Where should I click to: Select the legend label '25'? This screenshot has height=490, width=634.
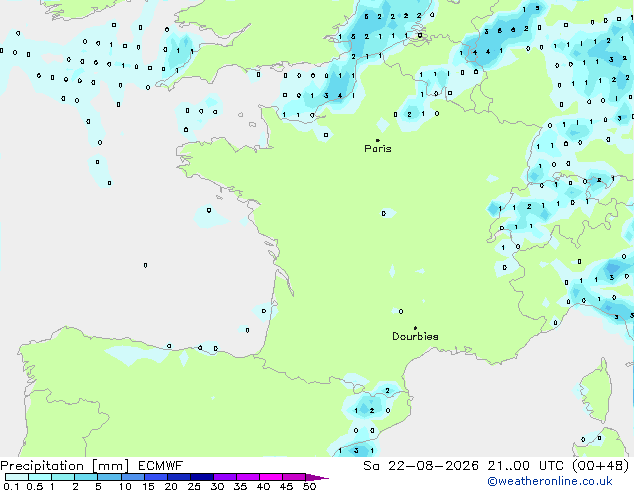click(x=194, y=486)
